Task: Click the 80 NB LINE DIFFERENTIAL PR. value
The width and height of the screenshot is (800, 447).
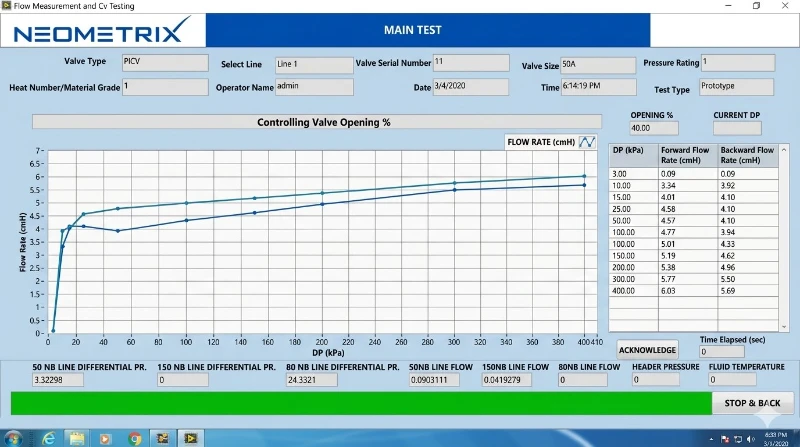Action: coord(311,380)
